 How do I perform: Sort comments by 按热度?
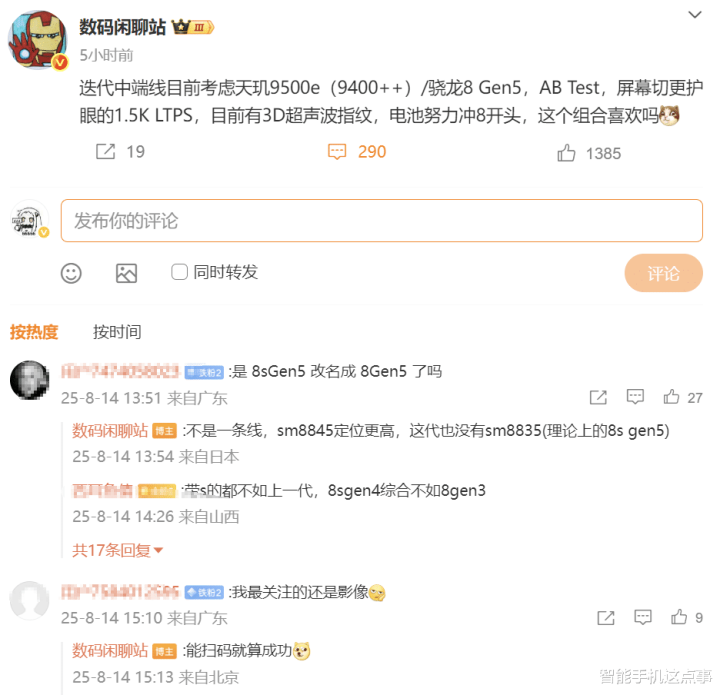34,331
